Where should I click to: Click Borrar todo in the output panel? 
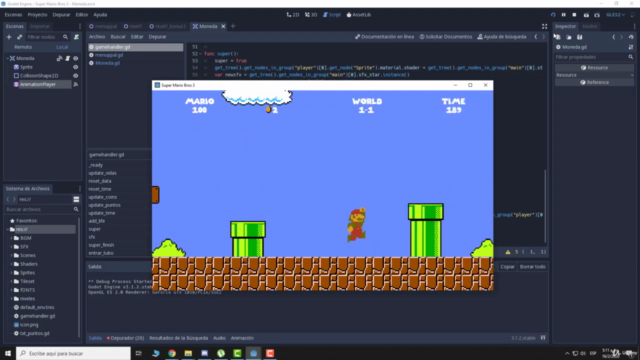pos(532,267)
